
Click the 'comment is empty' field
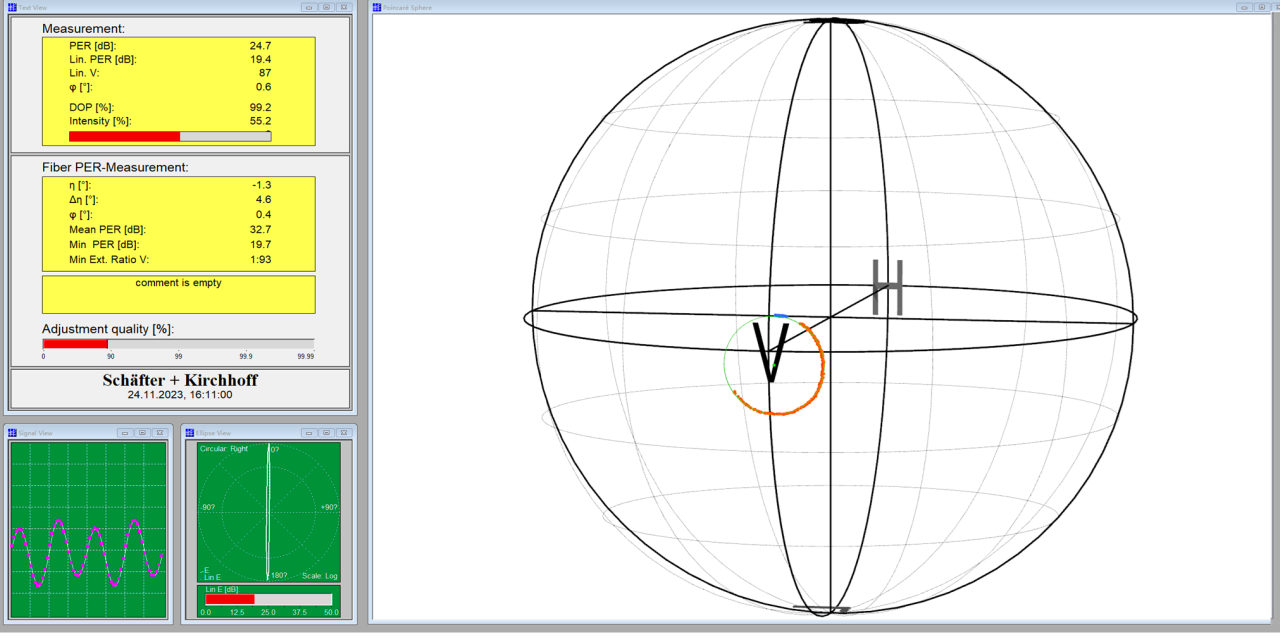pos(178,294)
